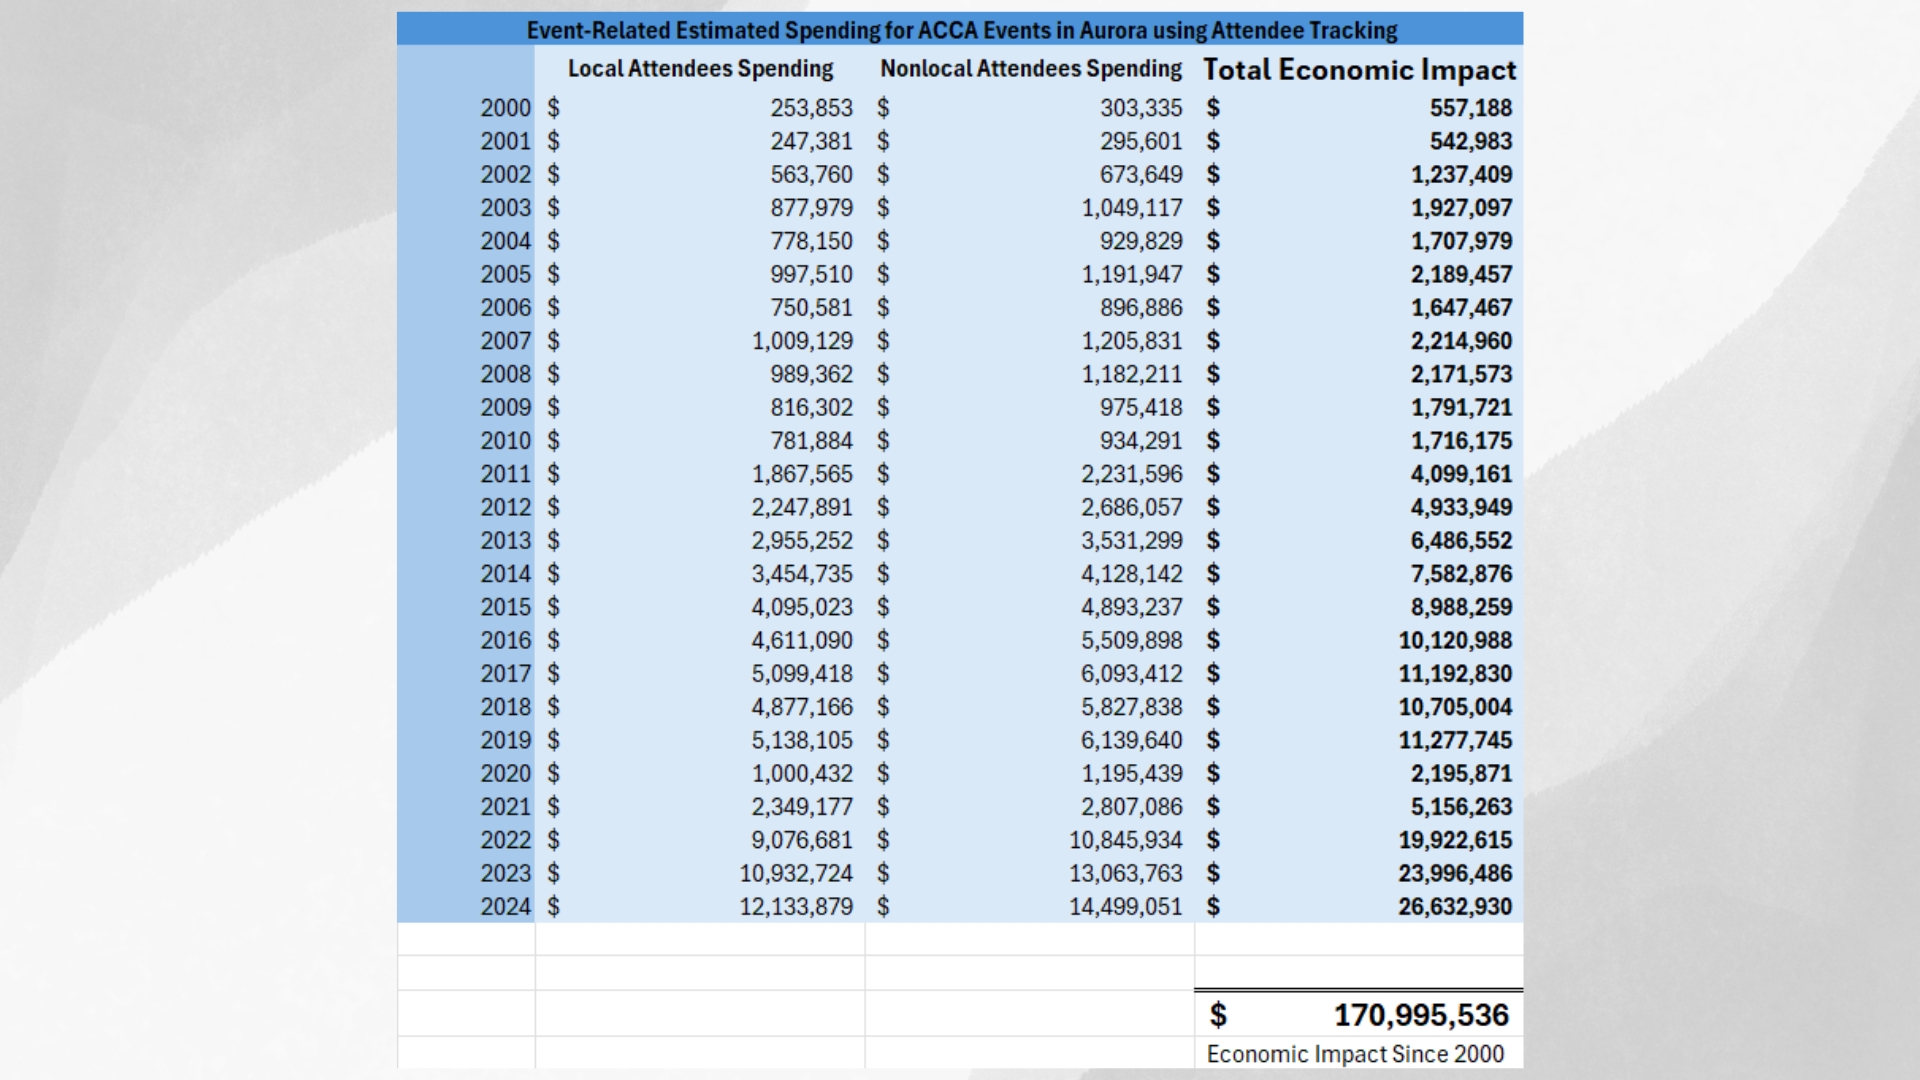Select the table title about ACCA Events in Aurora
This screenshot has width=1920, height=1080.
[x=962, y=30]
